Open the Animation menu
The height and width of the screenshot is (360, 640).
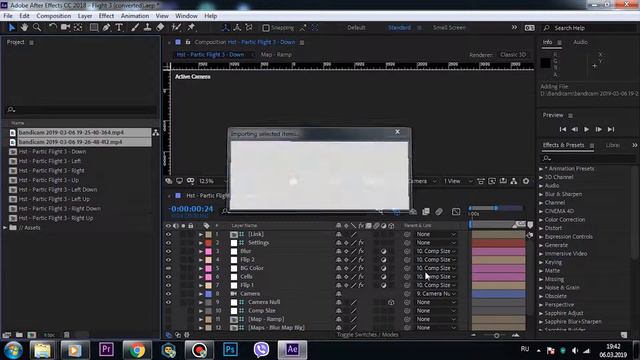click(135, 16)
